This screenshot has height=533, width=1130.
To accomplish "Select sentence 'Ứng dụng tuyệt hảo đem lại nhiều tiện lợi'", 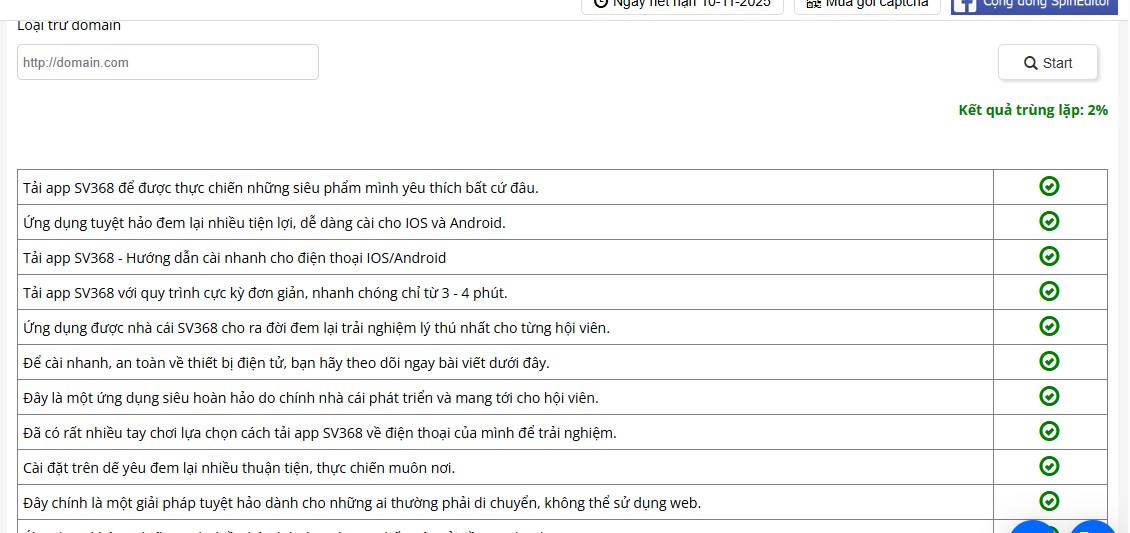I will point(159,223).
